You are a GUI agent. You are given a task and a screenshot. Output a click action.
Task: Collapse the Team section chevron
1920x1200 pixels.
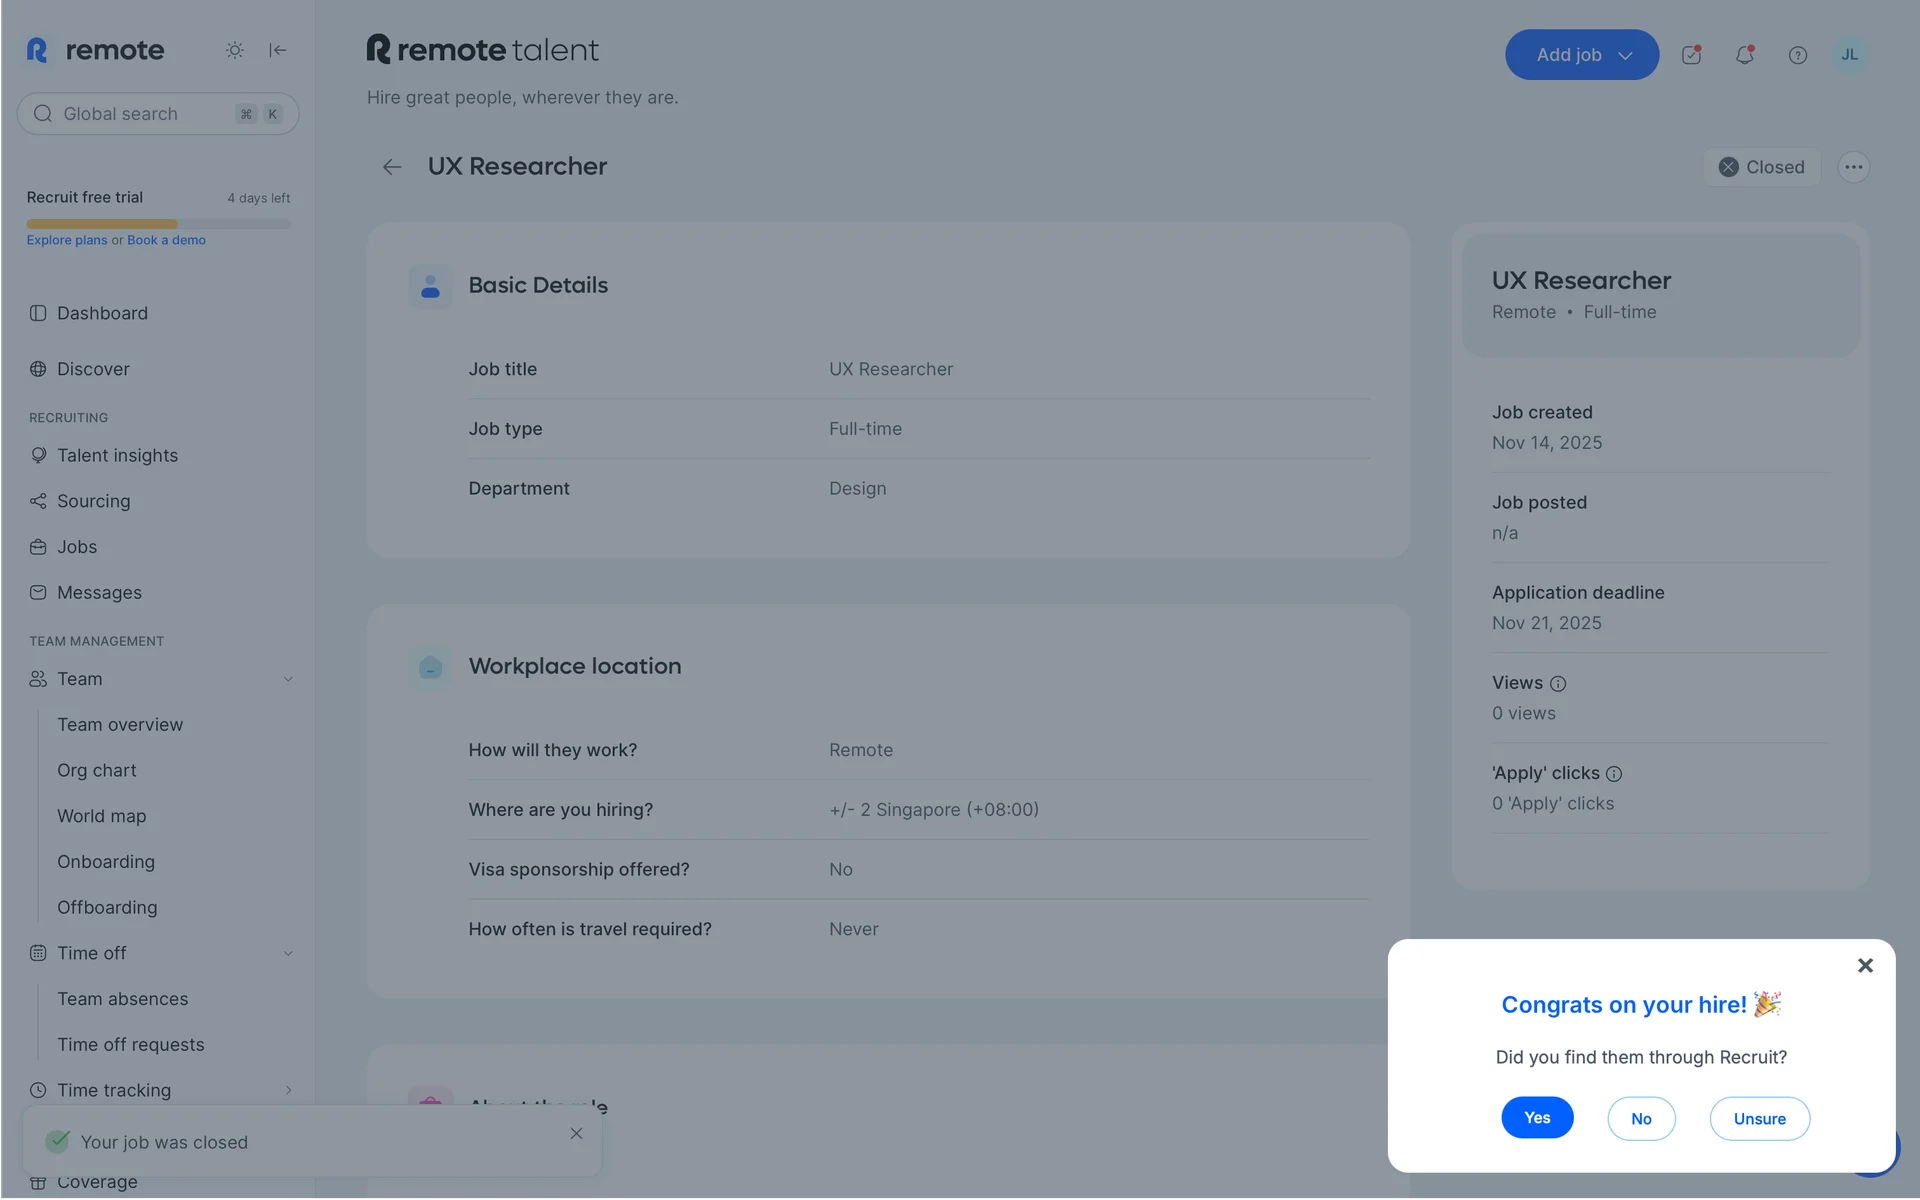pyautogui.click(x=288, y=679)
